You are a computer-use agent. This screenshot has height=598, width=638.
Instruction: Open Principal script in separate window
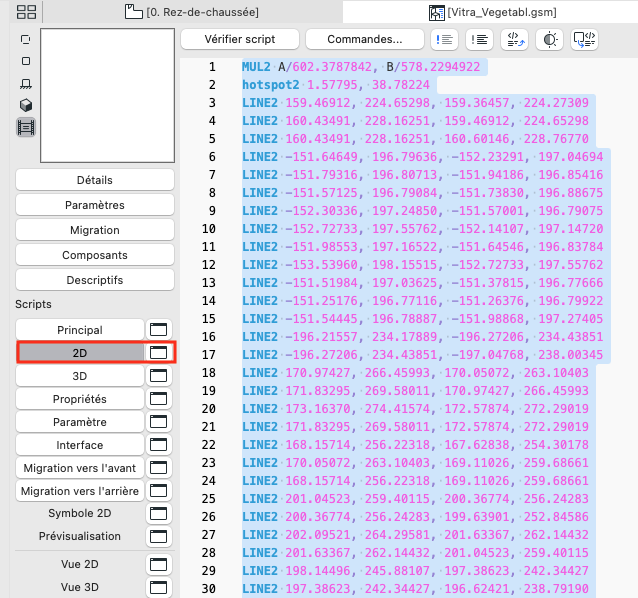[x=158, y=330]
